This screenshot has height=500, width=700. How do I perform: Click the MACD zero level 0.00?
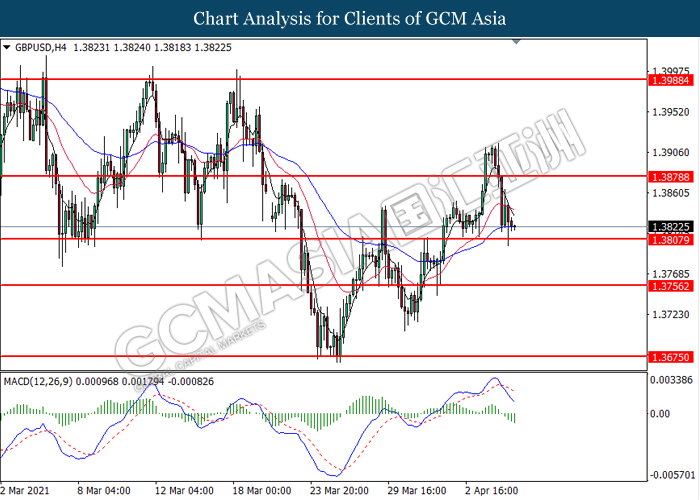pyautogui.click(x=660, y=414)
